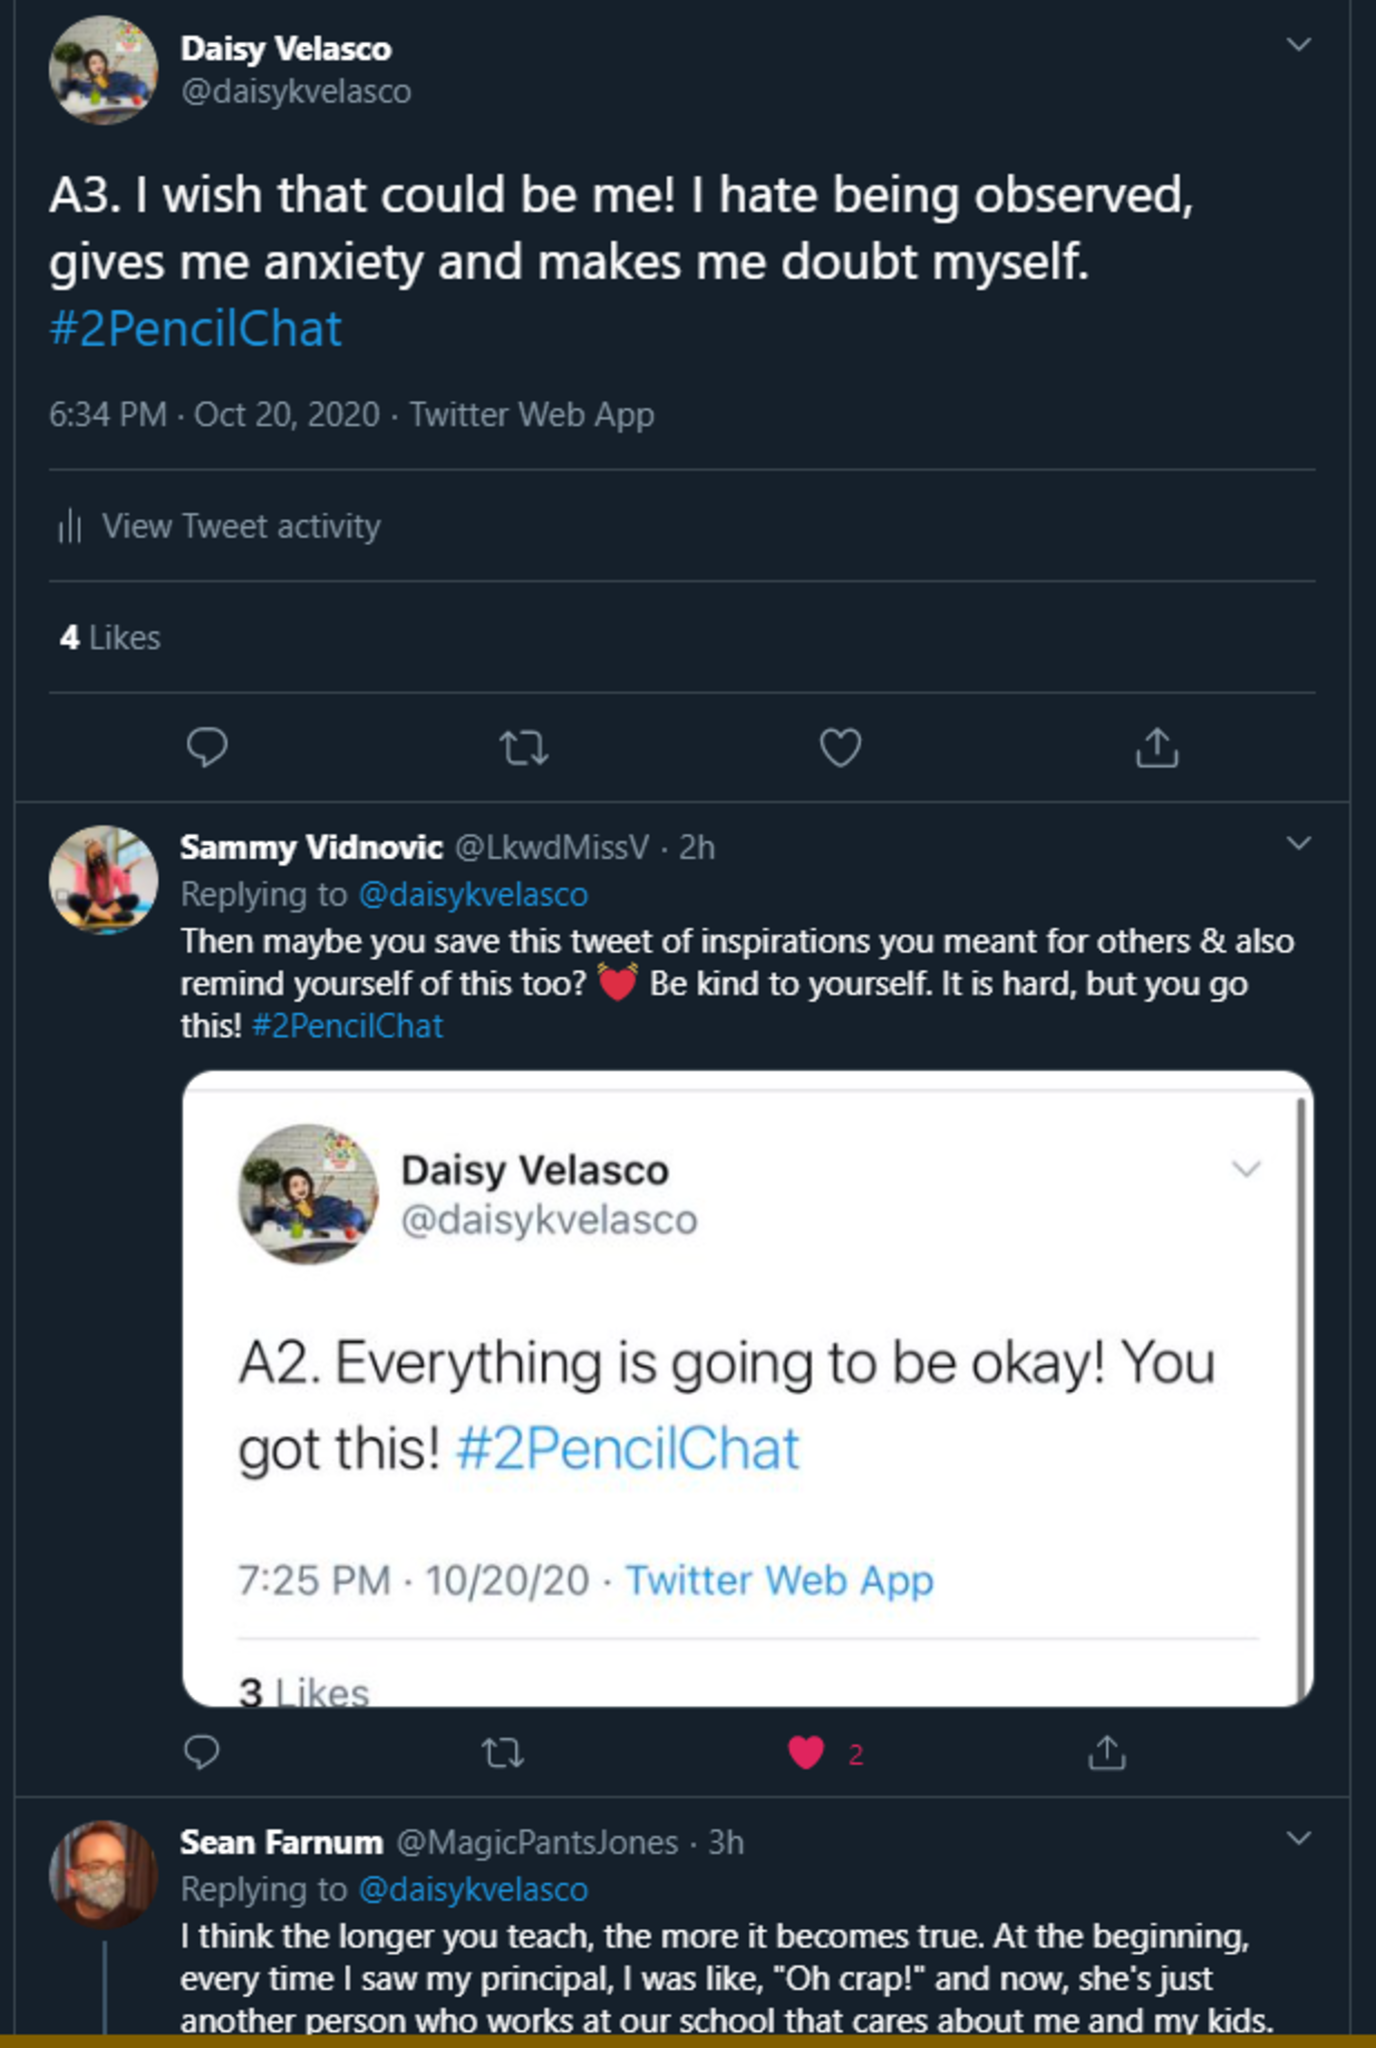
Task: View the 4 Likes list
Action: [x=110, y=638]
